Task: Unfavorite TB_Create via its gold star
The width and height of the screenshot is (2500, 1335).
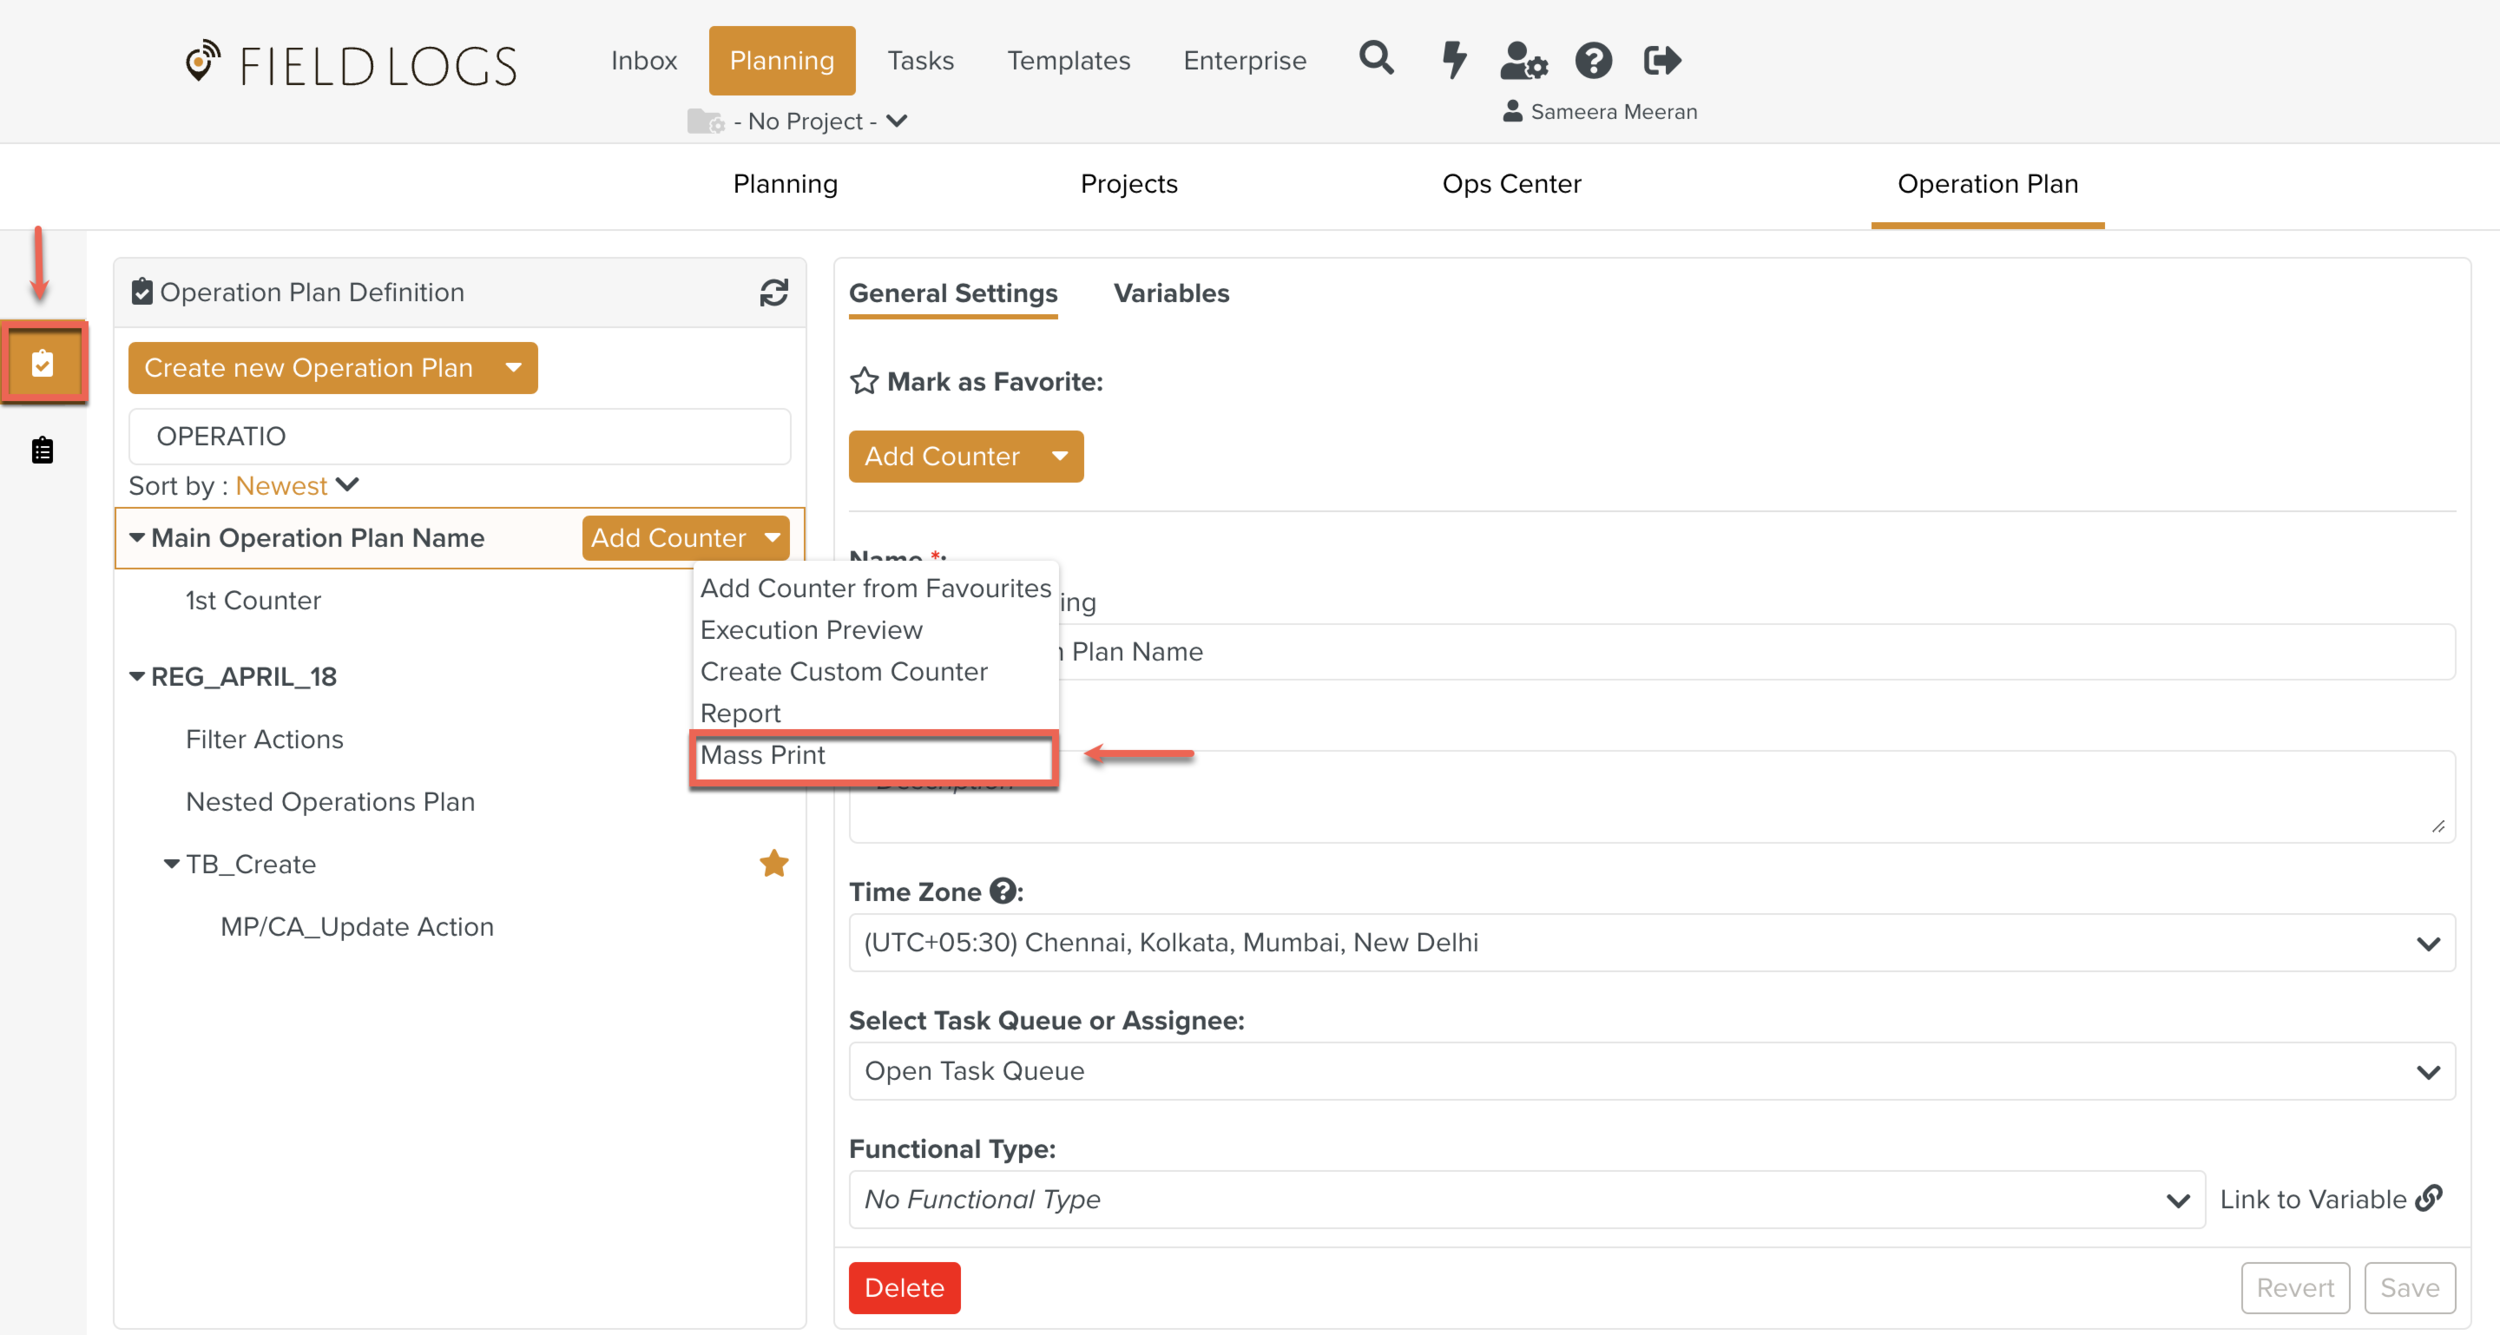Action: (x=773, y=863)
